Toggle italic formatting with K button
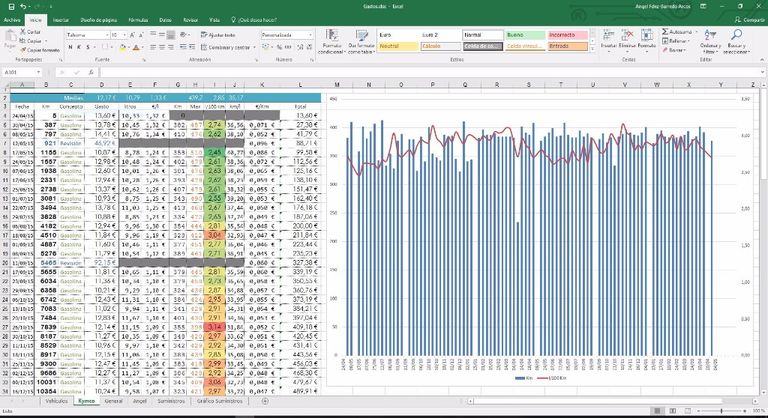The width and height of the screenshot is (768, 418). (x=80, y=46)
